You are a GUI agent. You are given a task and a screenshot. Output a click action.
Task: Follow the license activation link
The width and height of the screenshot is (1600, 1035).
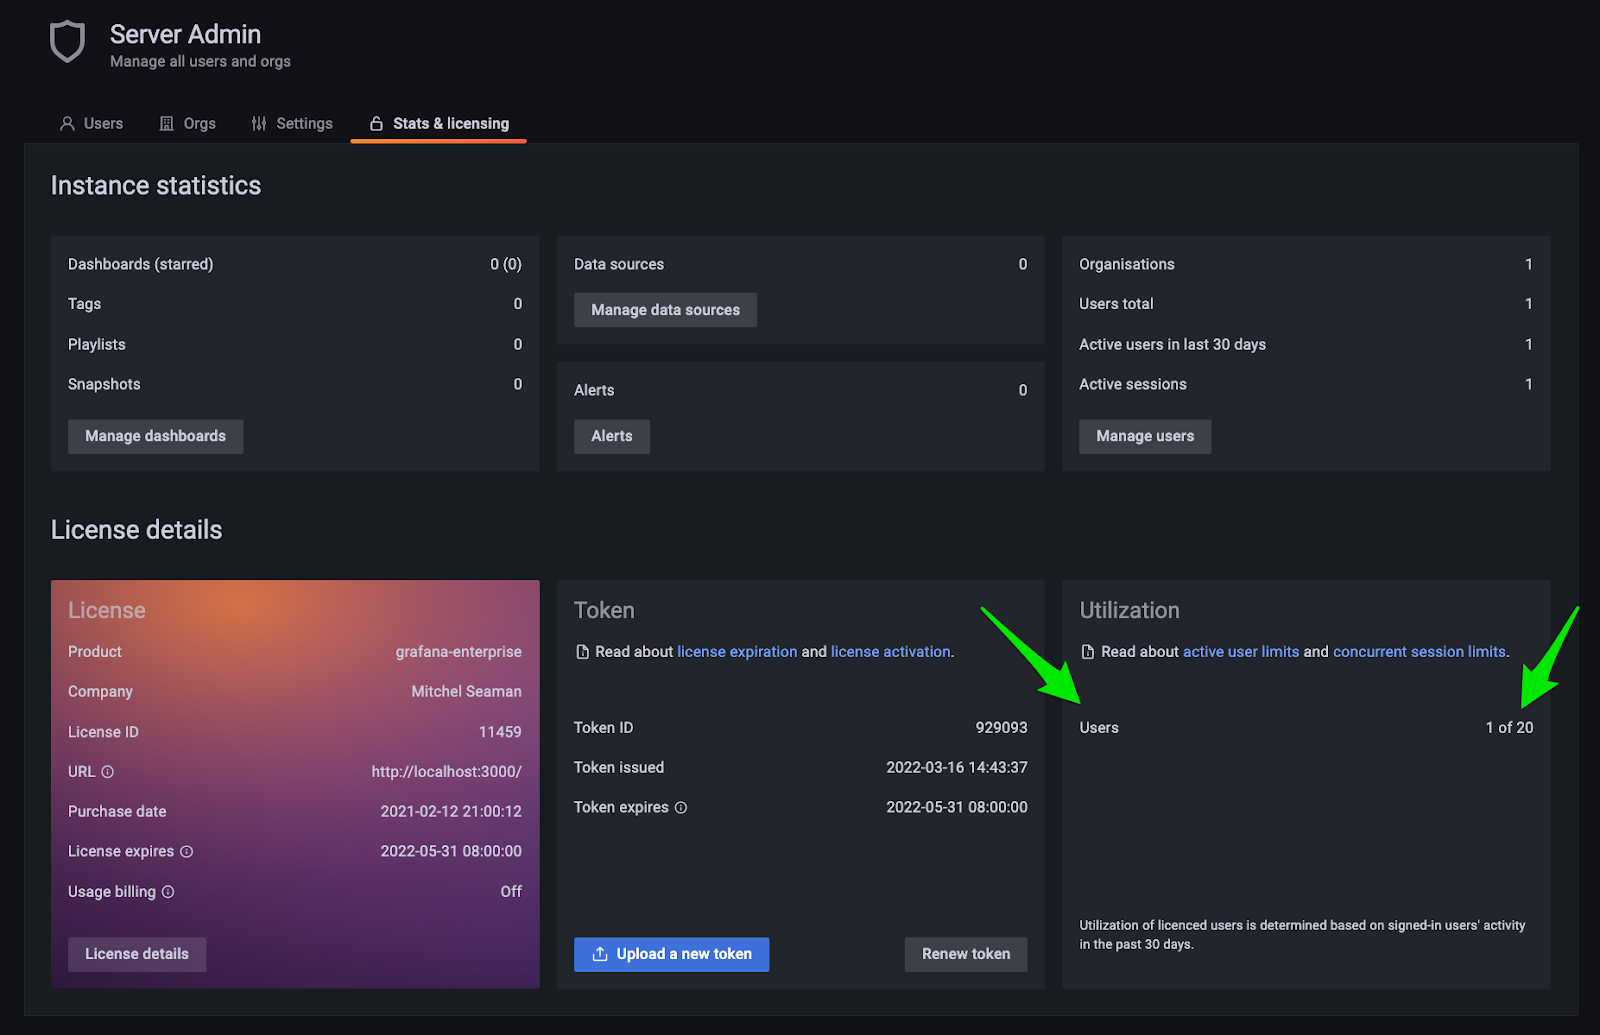click(890, 652)
